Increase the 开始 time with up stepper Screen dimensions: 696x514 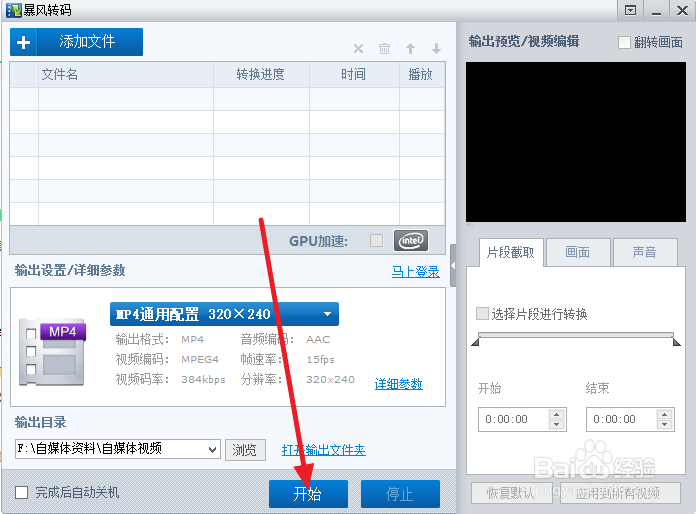tap(556, 415)
